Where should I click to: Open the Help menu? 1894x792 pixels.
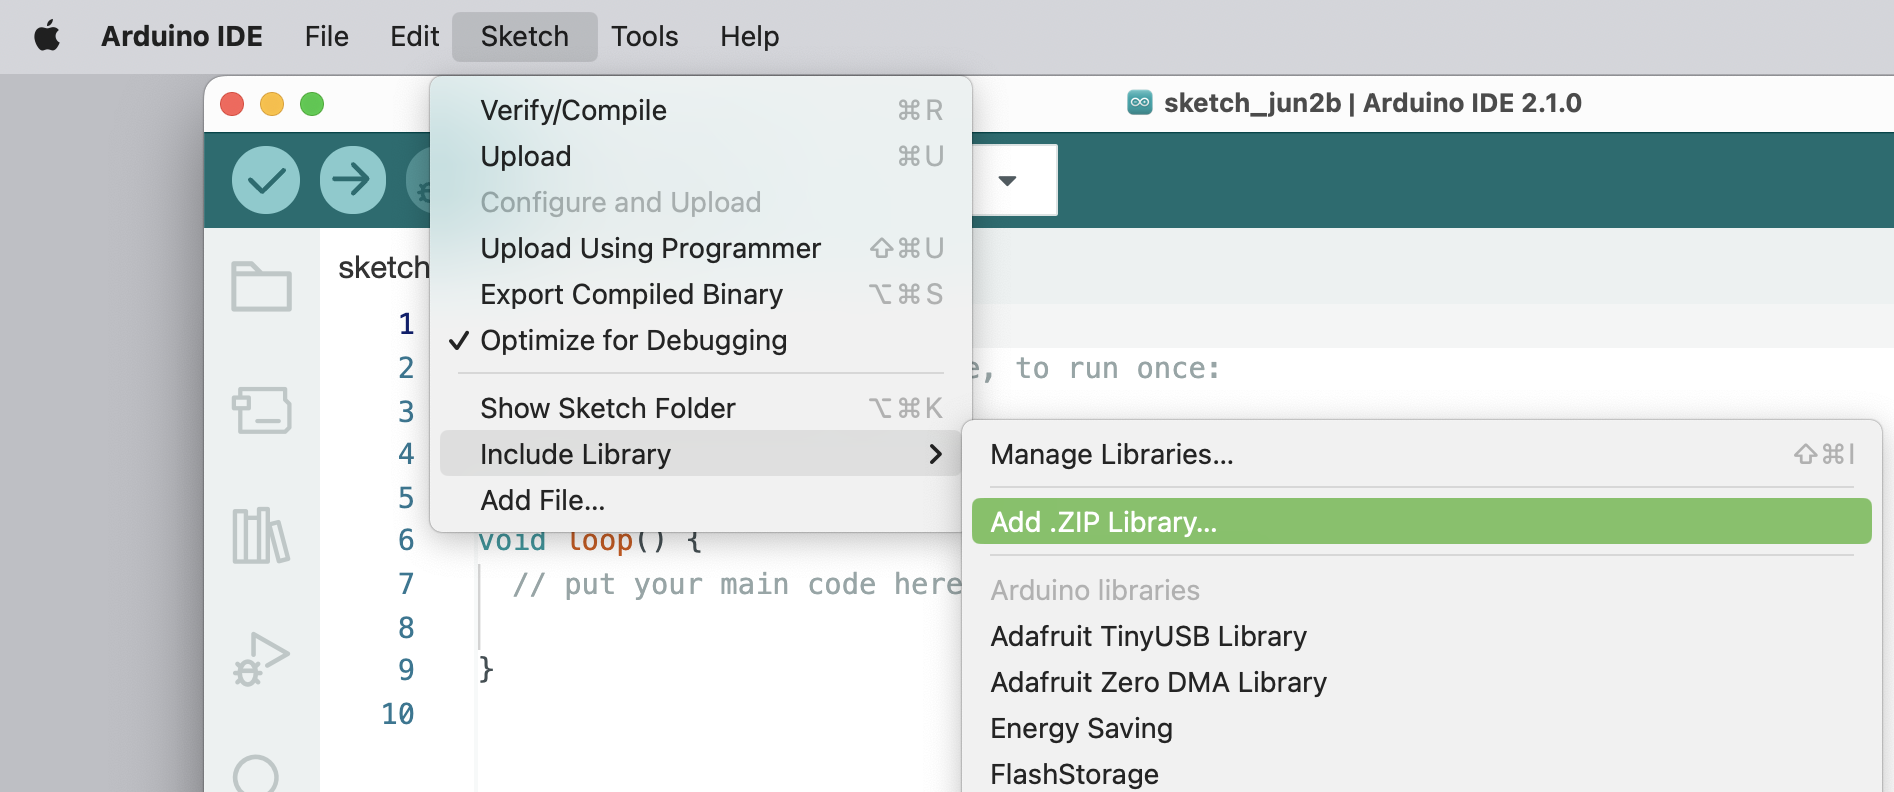(749, 37)
